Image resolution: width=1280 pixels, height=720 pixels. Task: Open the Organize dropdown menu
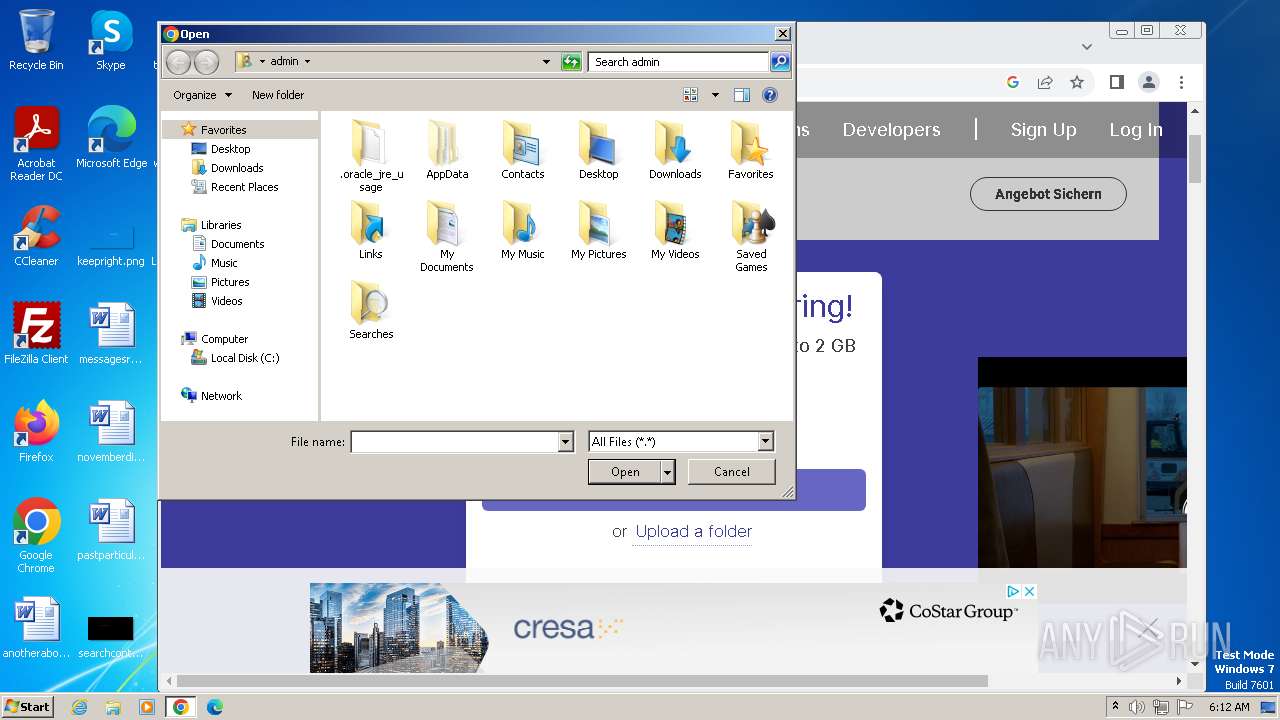202,95
